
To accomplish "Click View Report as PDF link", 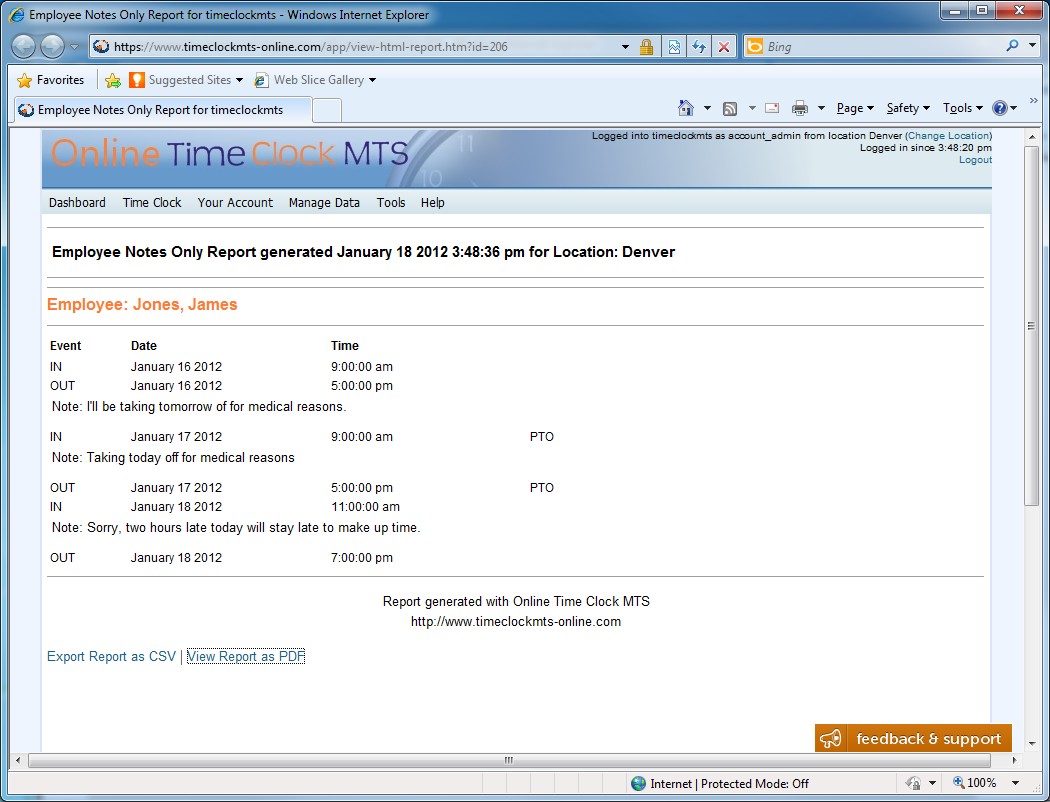I will click(246, 657).
